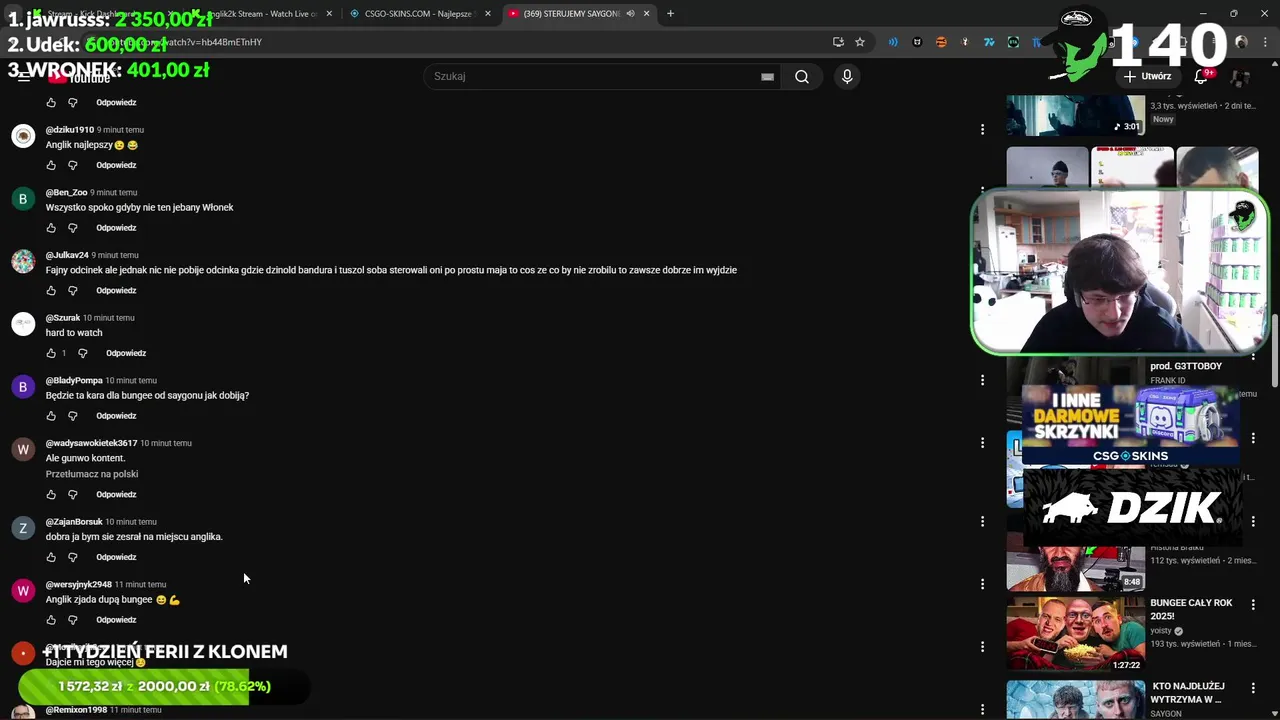This screenshot has height=720, width=1280.
Task: Open the 3:01 video thumbnail at top
Action: click(1076, 115)
